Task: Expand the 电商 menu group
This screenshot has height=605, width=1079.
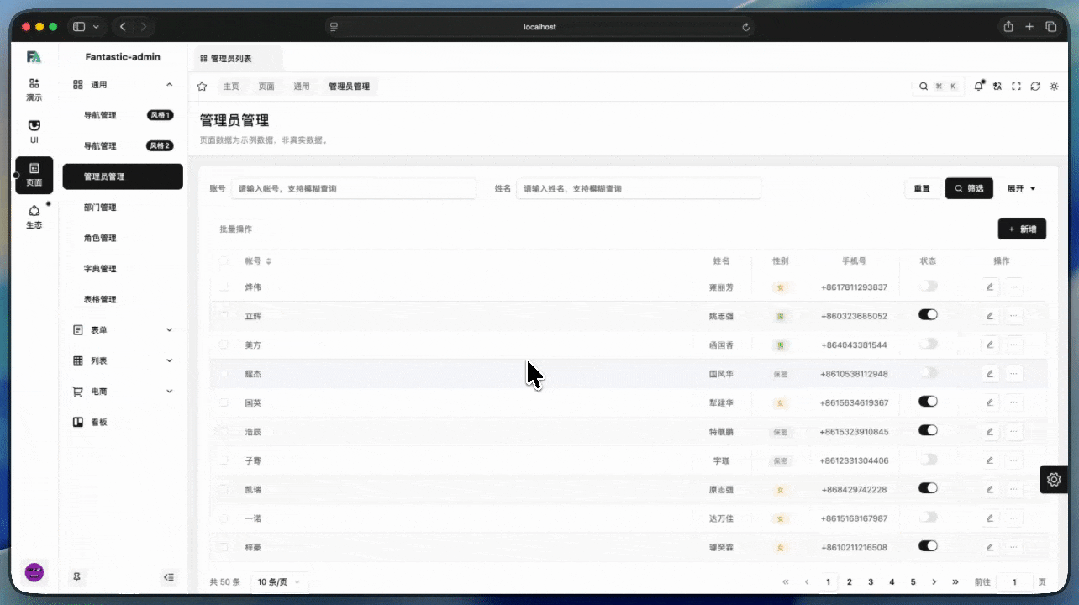Action: pos(122,392)
